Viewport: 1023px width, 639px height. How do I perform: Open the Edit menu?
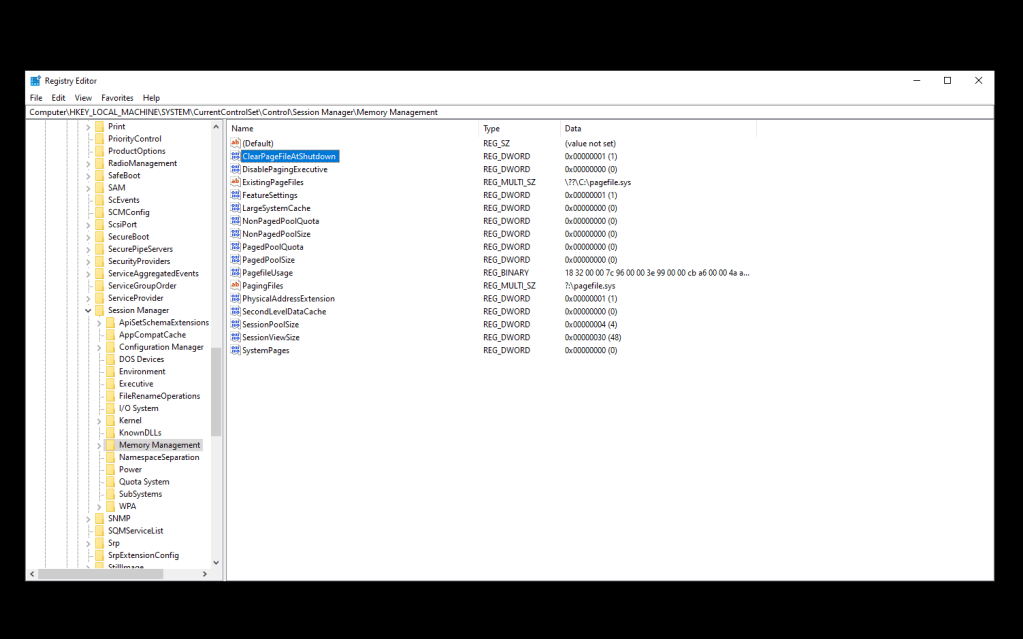59,98
